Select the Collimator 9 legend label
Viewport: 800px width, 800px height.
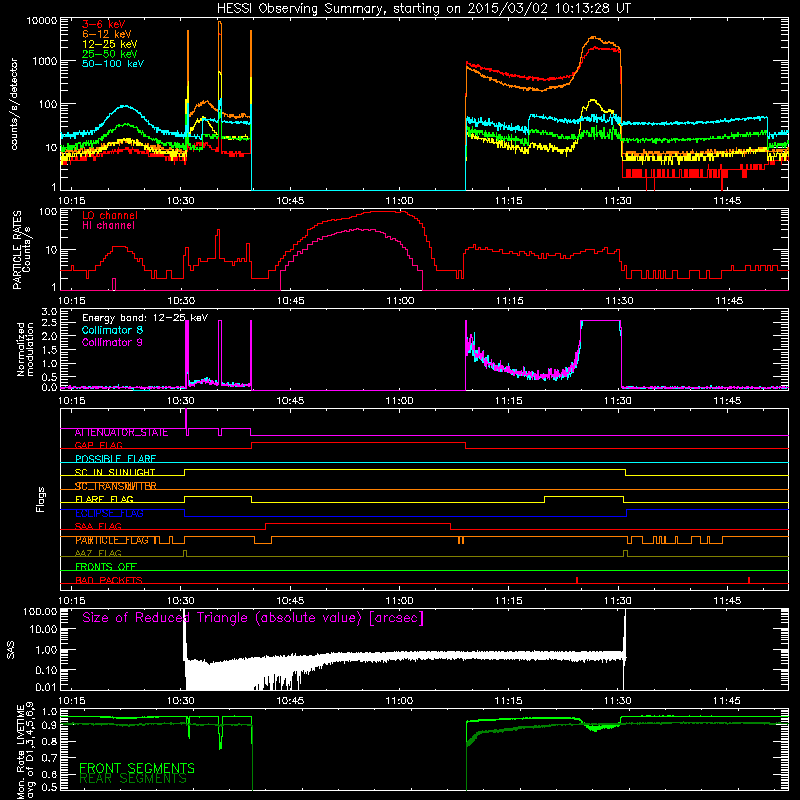tap(112, 342)
